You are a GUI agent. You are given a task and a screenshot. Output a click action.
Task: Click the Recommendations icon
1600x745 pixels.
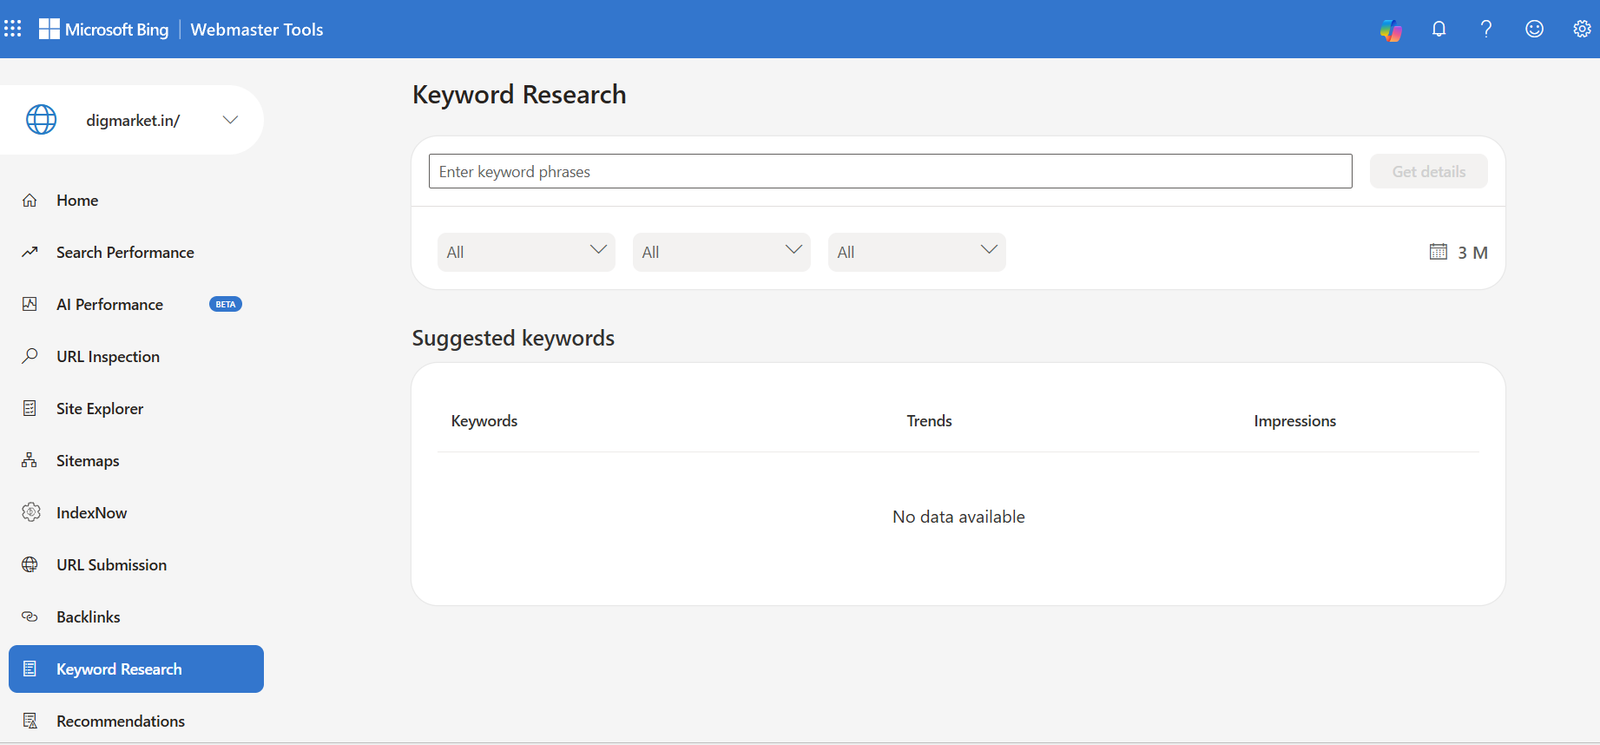30,721
